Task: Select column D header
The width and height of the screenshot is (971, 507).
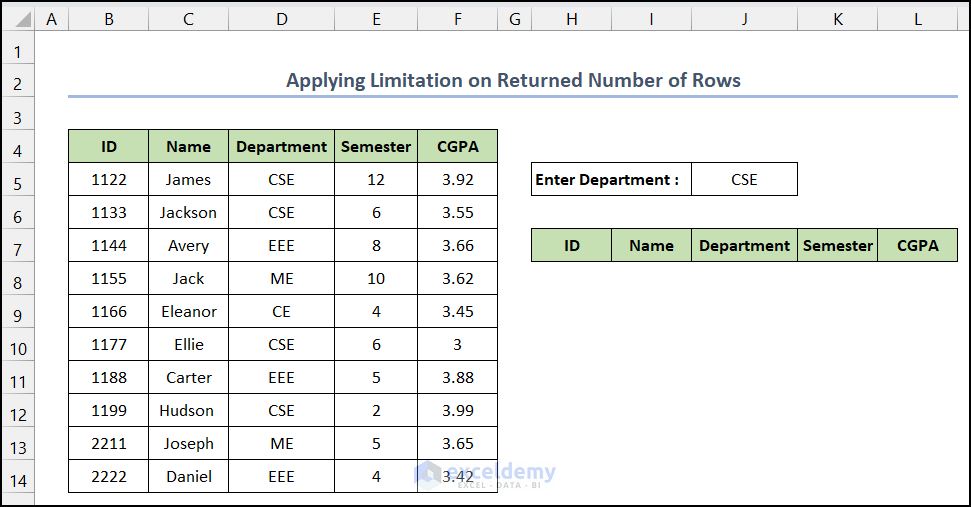Action: [x=281, y=18]
